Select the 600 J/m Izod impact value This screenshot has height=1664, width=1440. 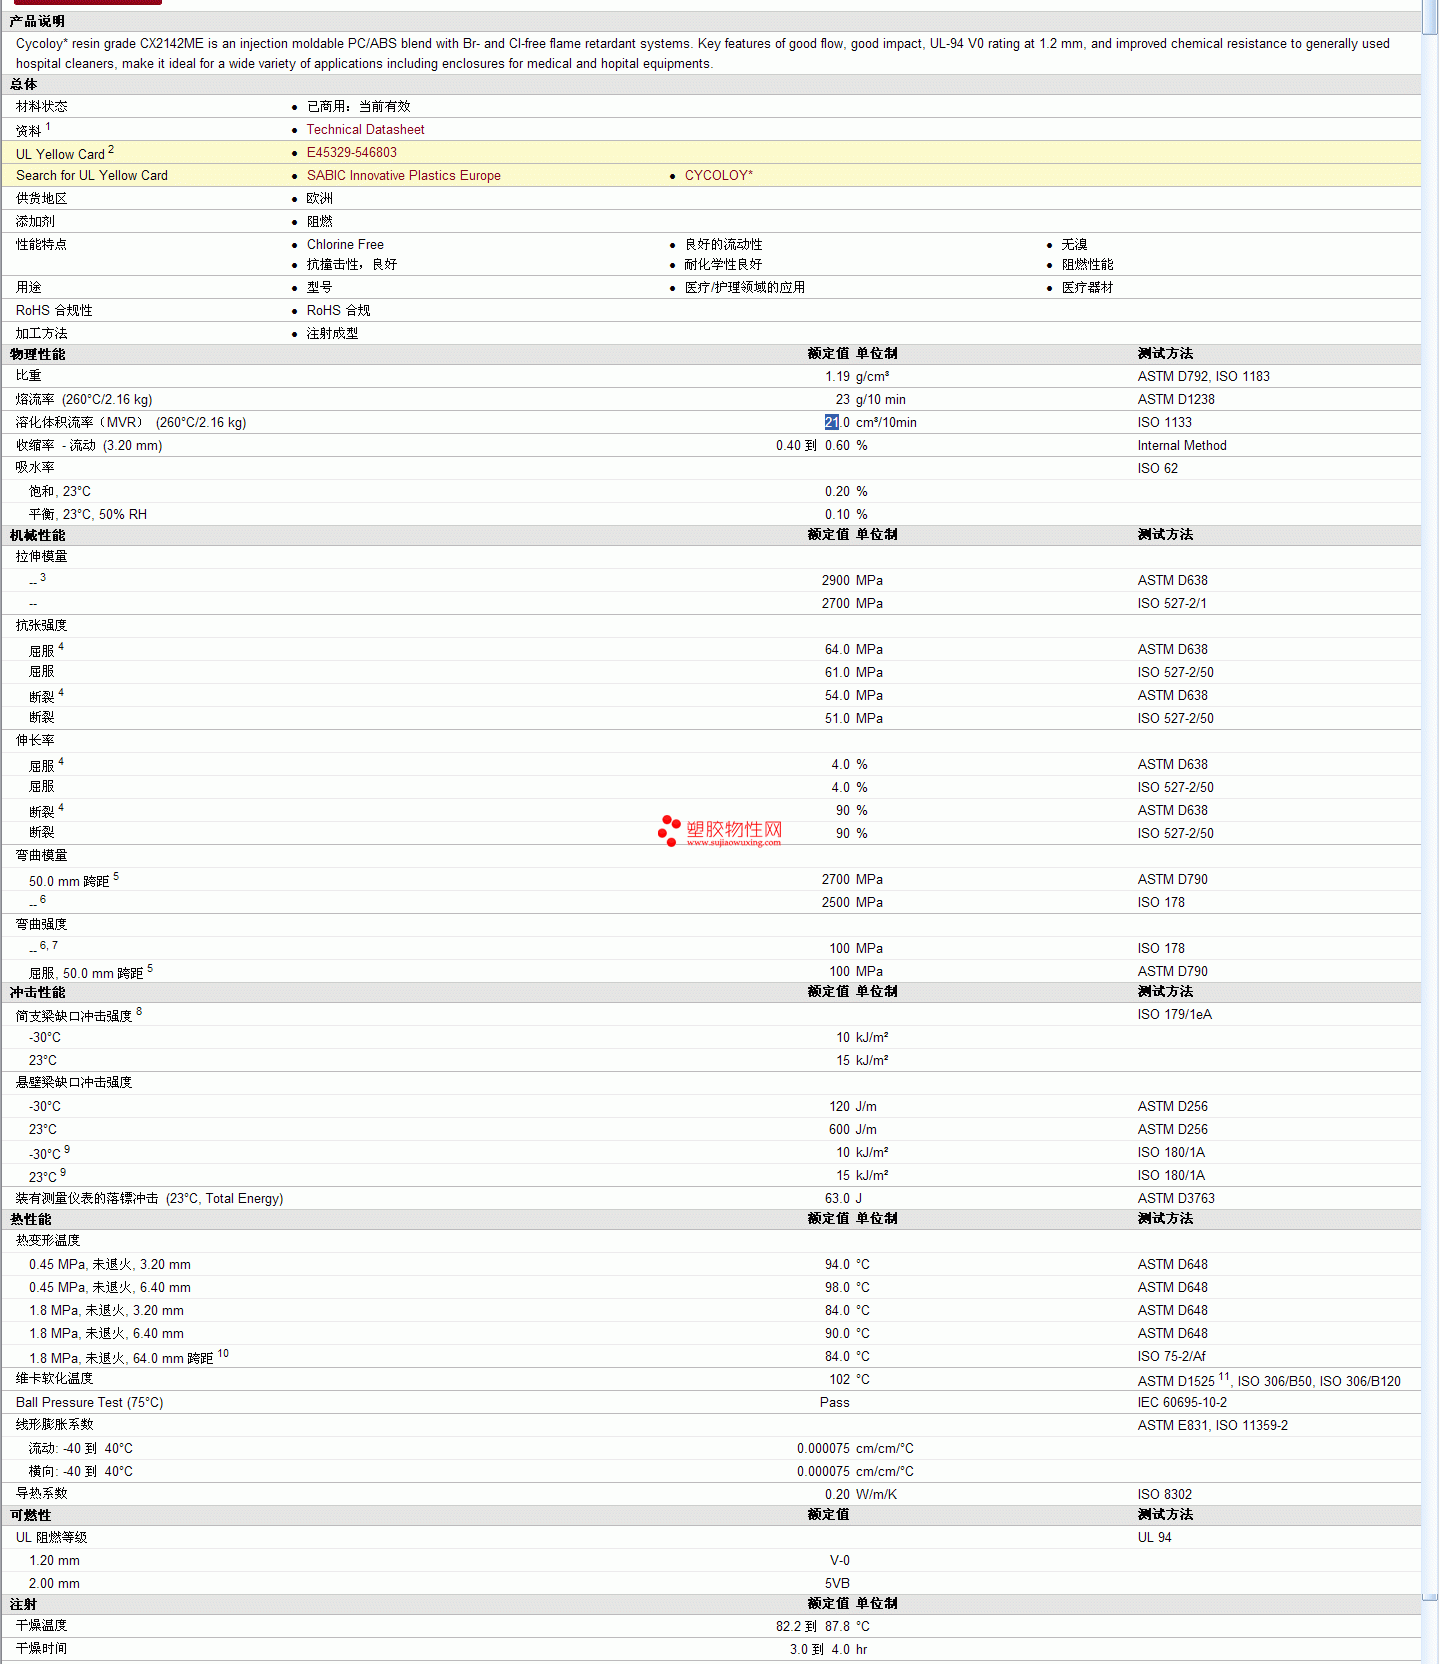pyautogui.click(x=853, y=1129)
